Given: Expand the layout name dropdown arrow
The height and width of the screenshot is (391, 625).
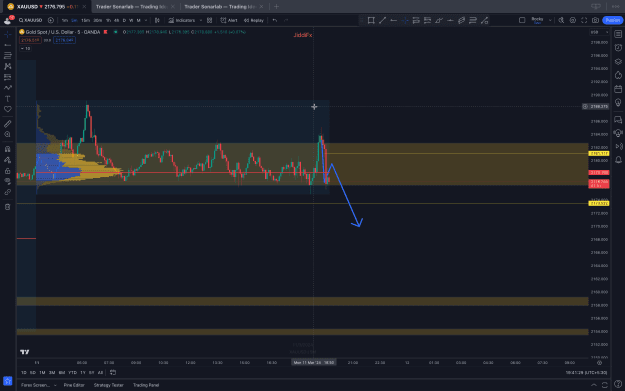Looking at the screenshot, I should point(550,20).
